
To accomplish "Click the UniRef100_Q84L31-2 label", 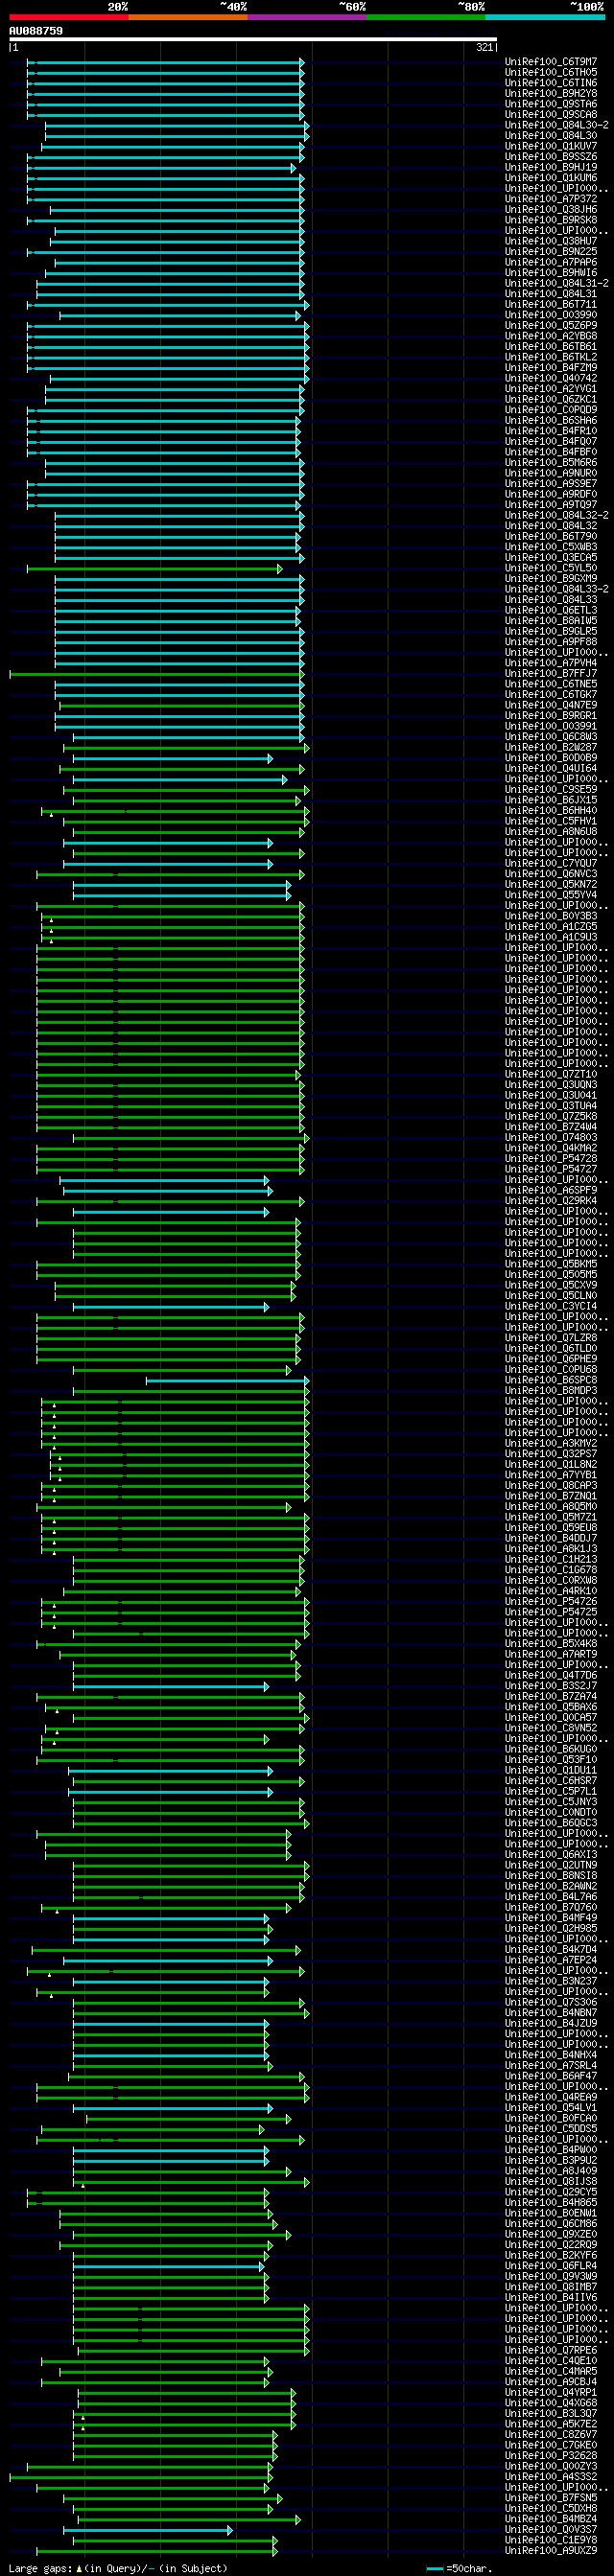I will [557, 283].
